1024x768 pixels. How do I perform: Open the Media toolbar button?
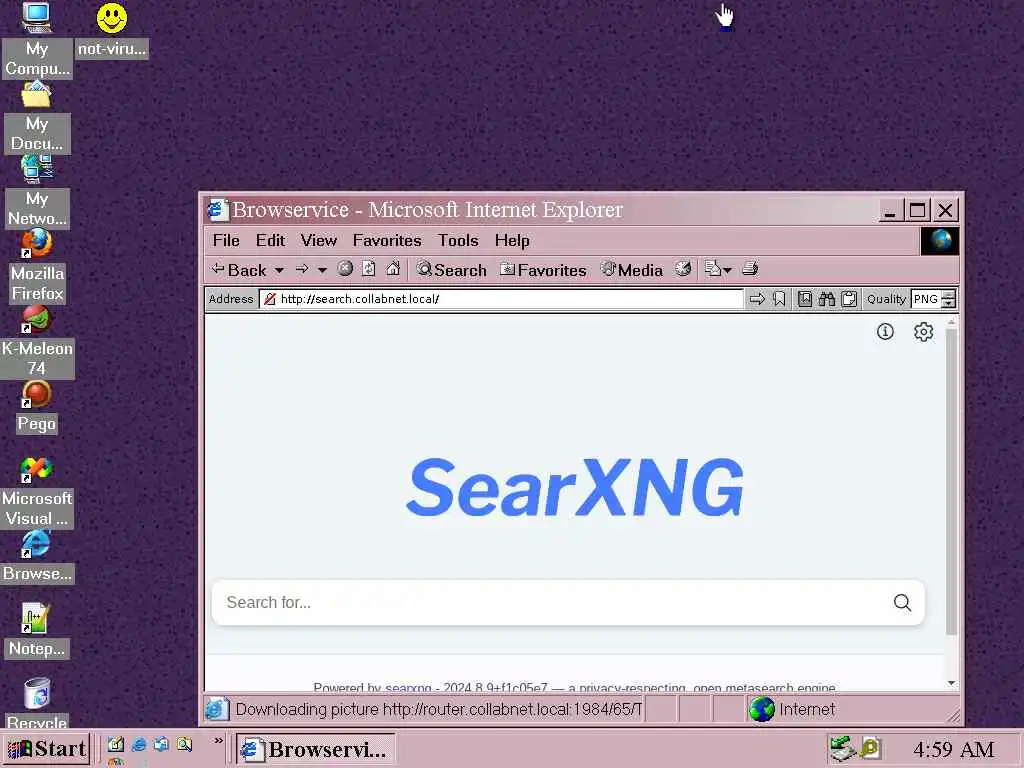[632, 270]
